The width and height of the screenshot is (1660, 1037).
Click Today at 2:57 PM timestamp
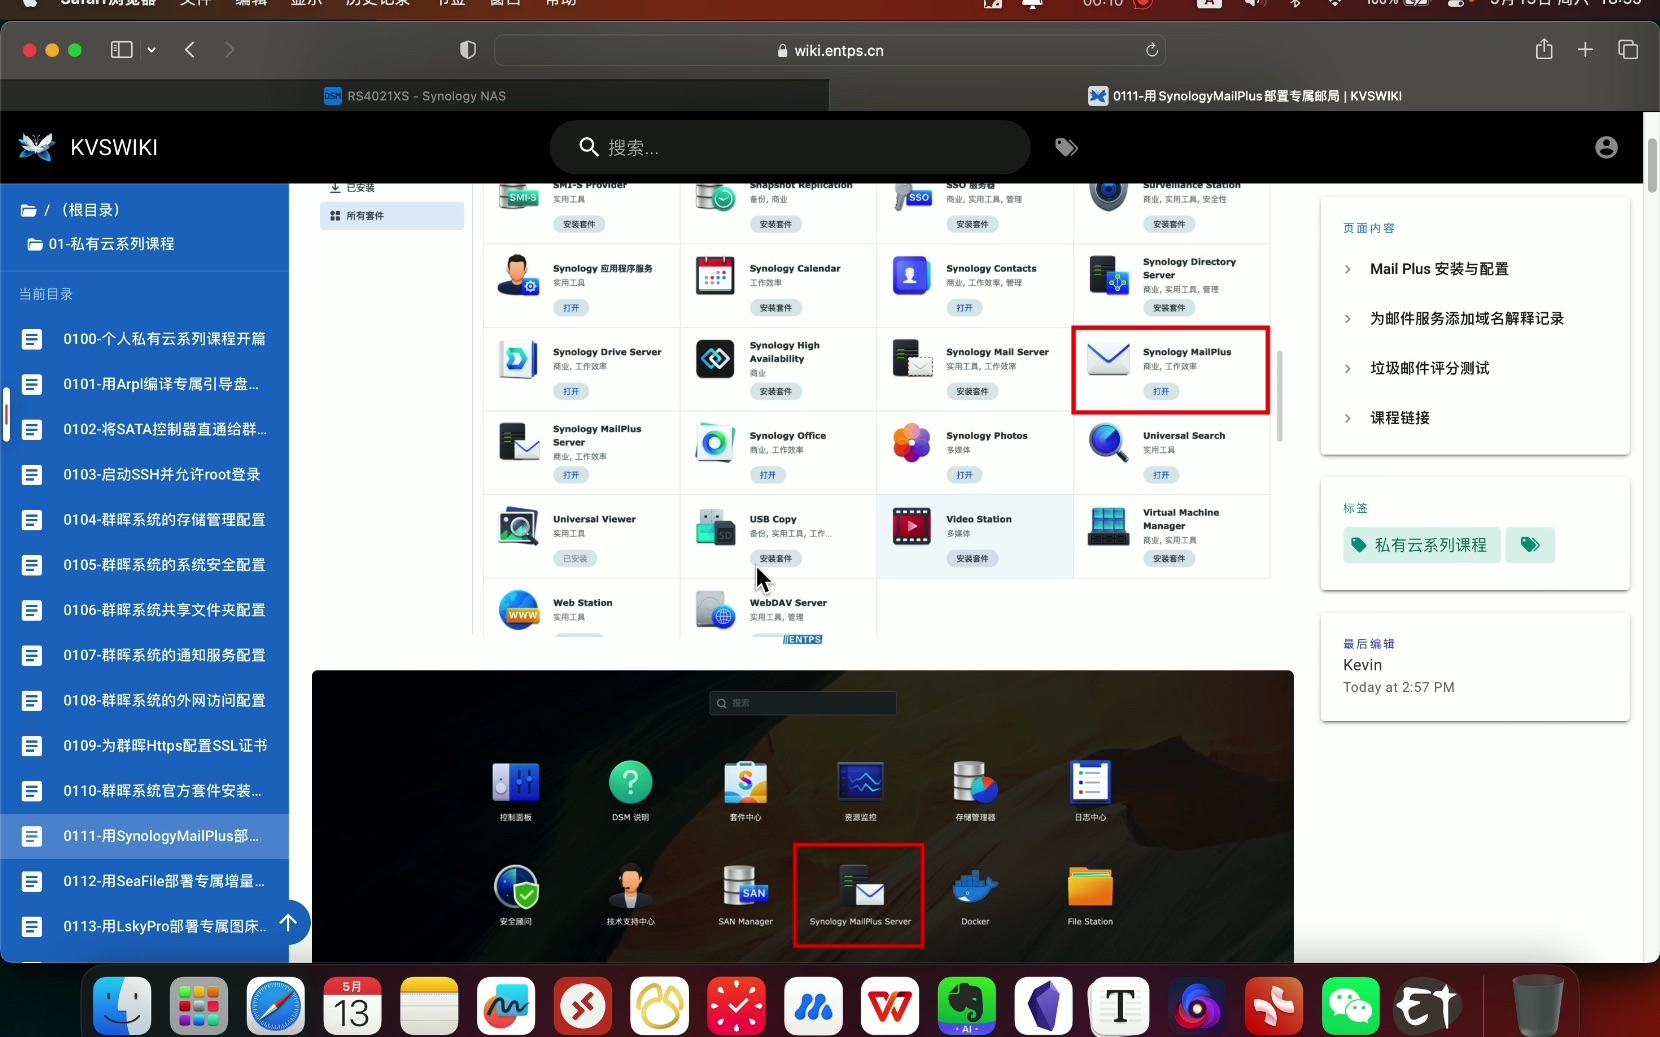(1399, 687)
